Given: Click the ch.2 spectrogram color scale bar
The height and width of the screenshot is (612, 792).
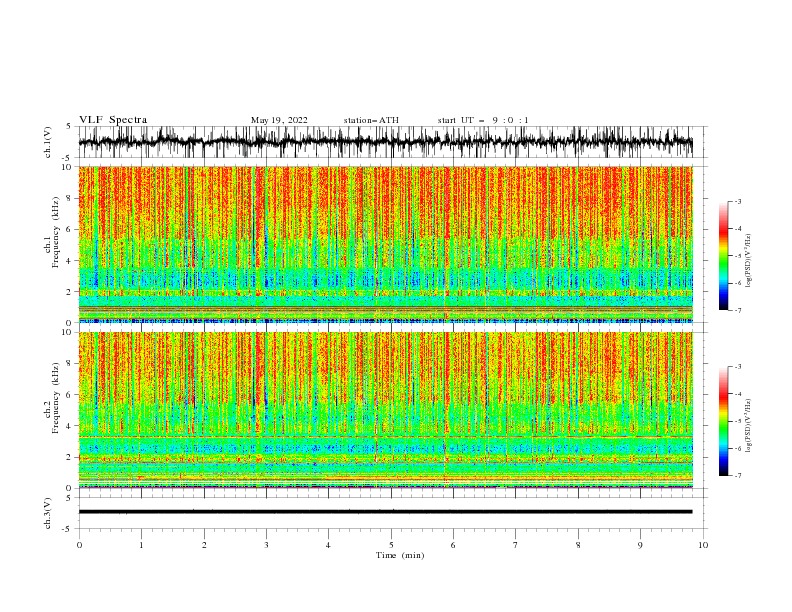Looking at the screenshot, I should [x=723, y=421].
